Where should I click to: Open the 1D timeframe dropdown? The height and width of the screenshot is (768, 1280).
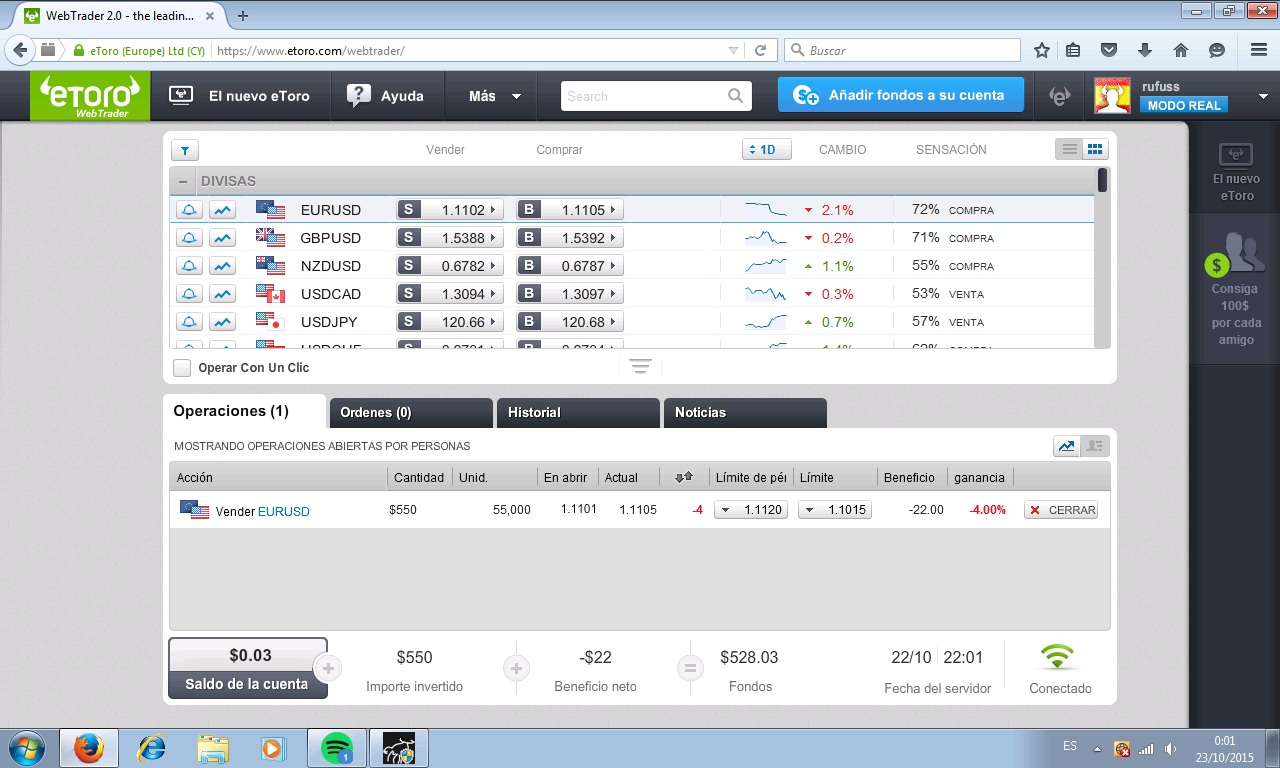click(767, 150)
